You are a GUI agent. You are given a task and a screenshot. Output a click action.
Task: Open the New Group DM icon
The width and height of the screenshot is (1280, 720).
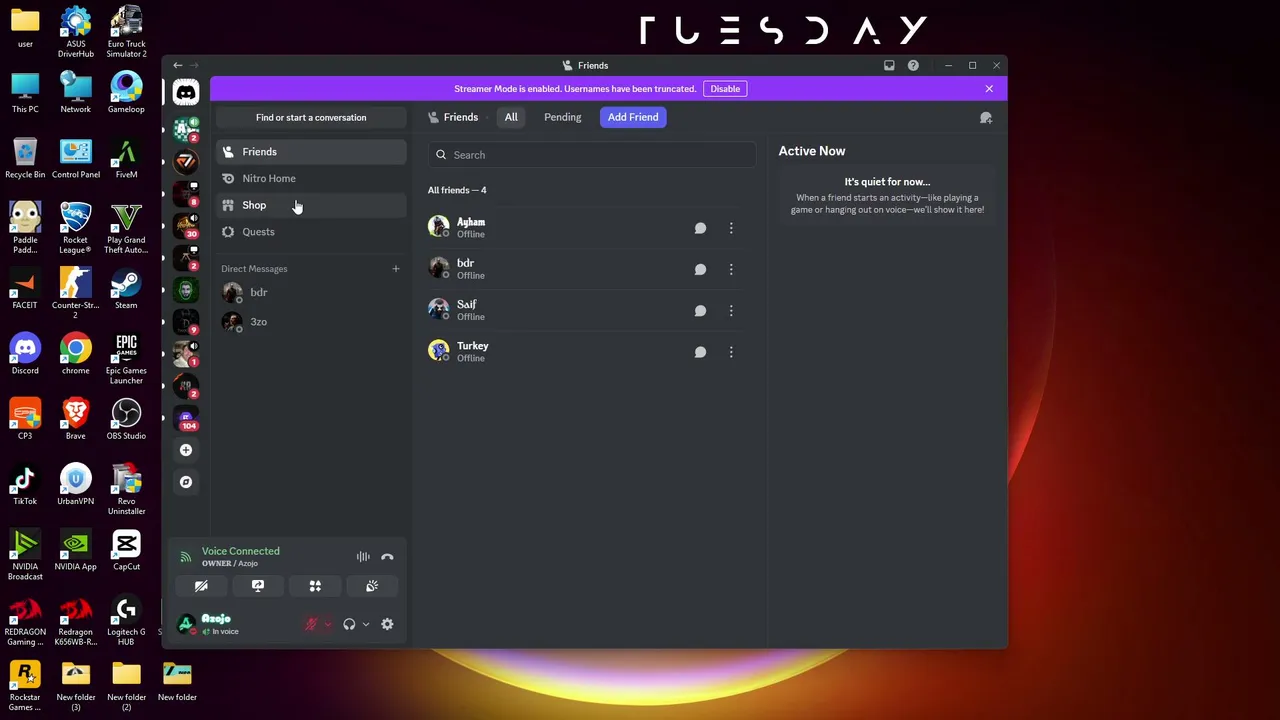pyautogui.click(x=985, y=118)
